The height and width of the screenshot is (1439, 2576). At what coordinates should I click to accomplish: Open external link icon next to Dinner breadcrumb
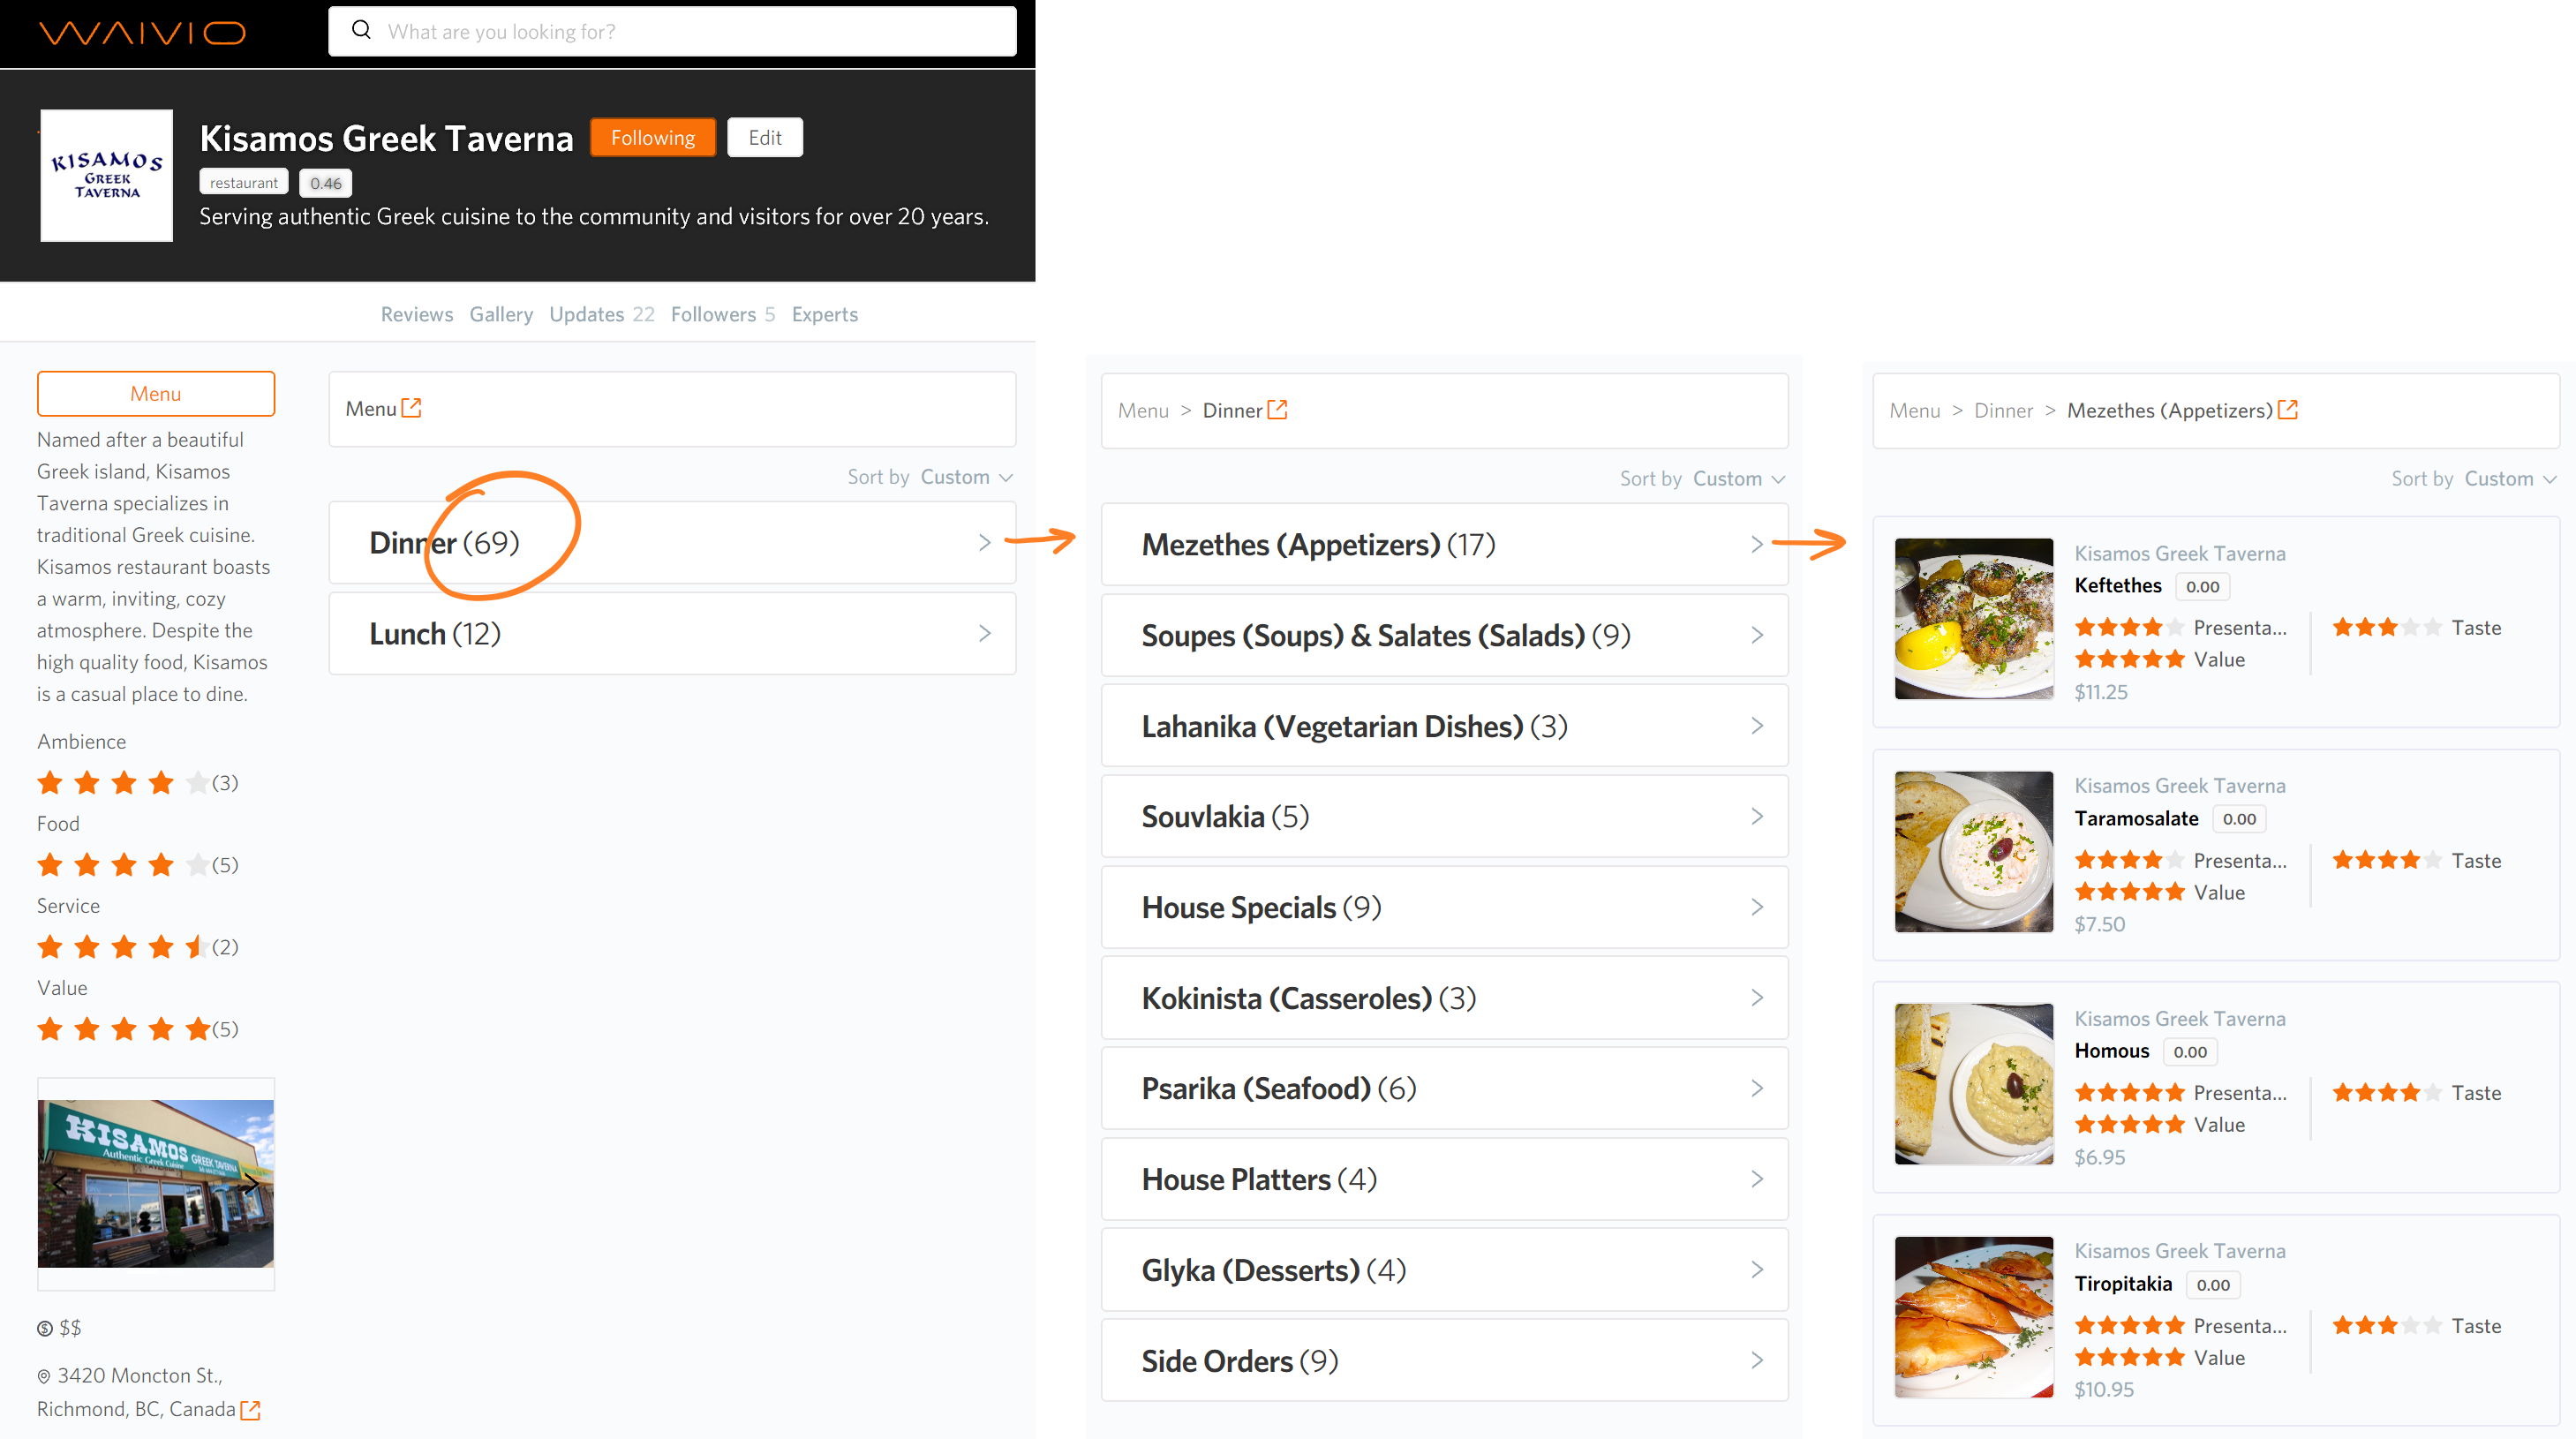(x=1277, y=410)
